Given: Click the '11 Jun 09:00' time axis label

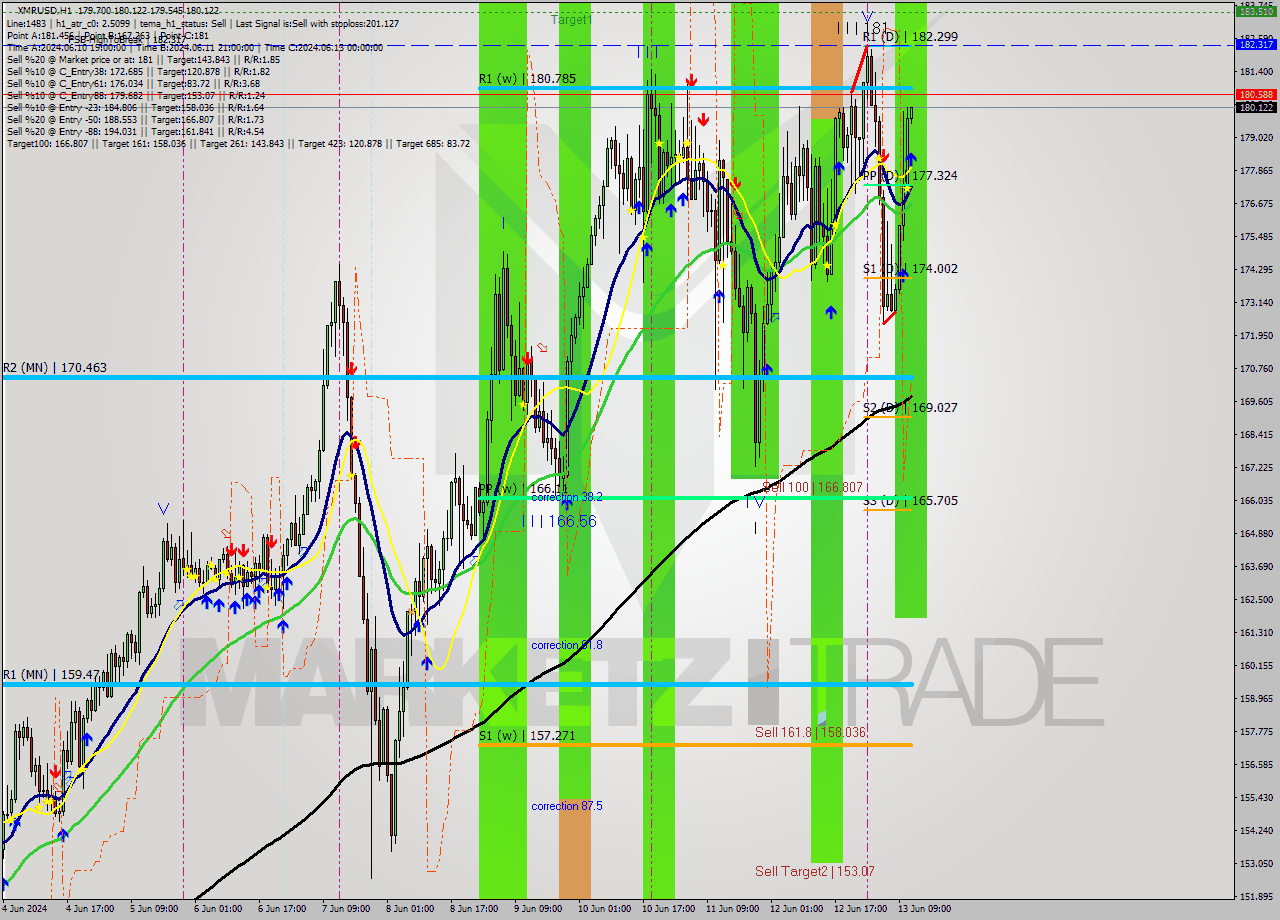Looking at the screenshot, I should (732, 909).
